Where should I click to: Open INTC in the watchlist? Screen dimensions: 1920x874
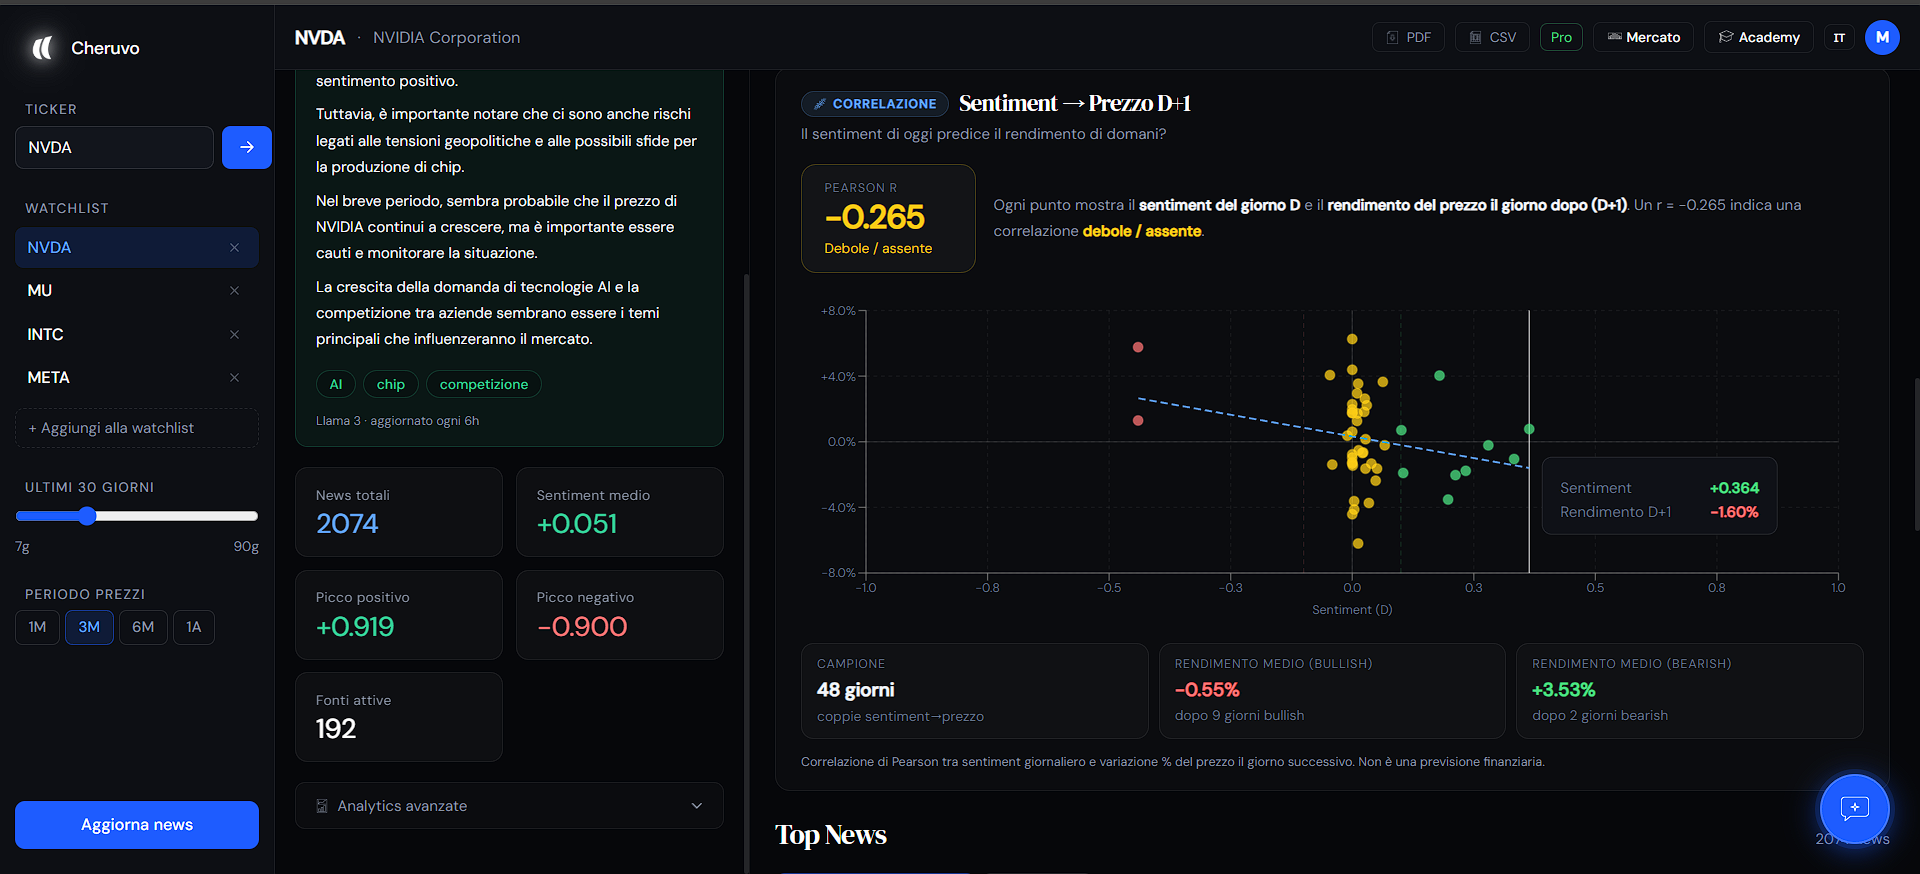pos(45,334)
